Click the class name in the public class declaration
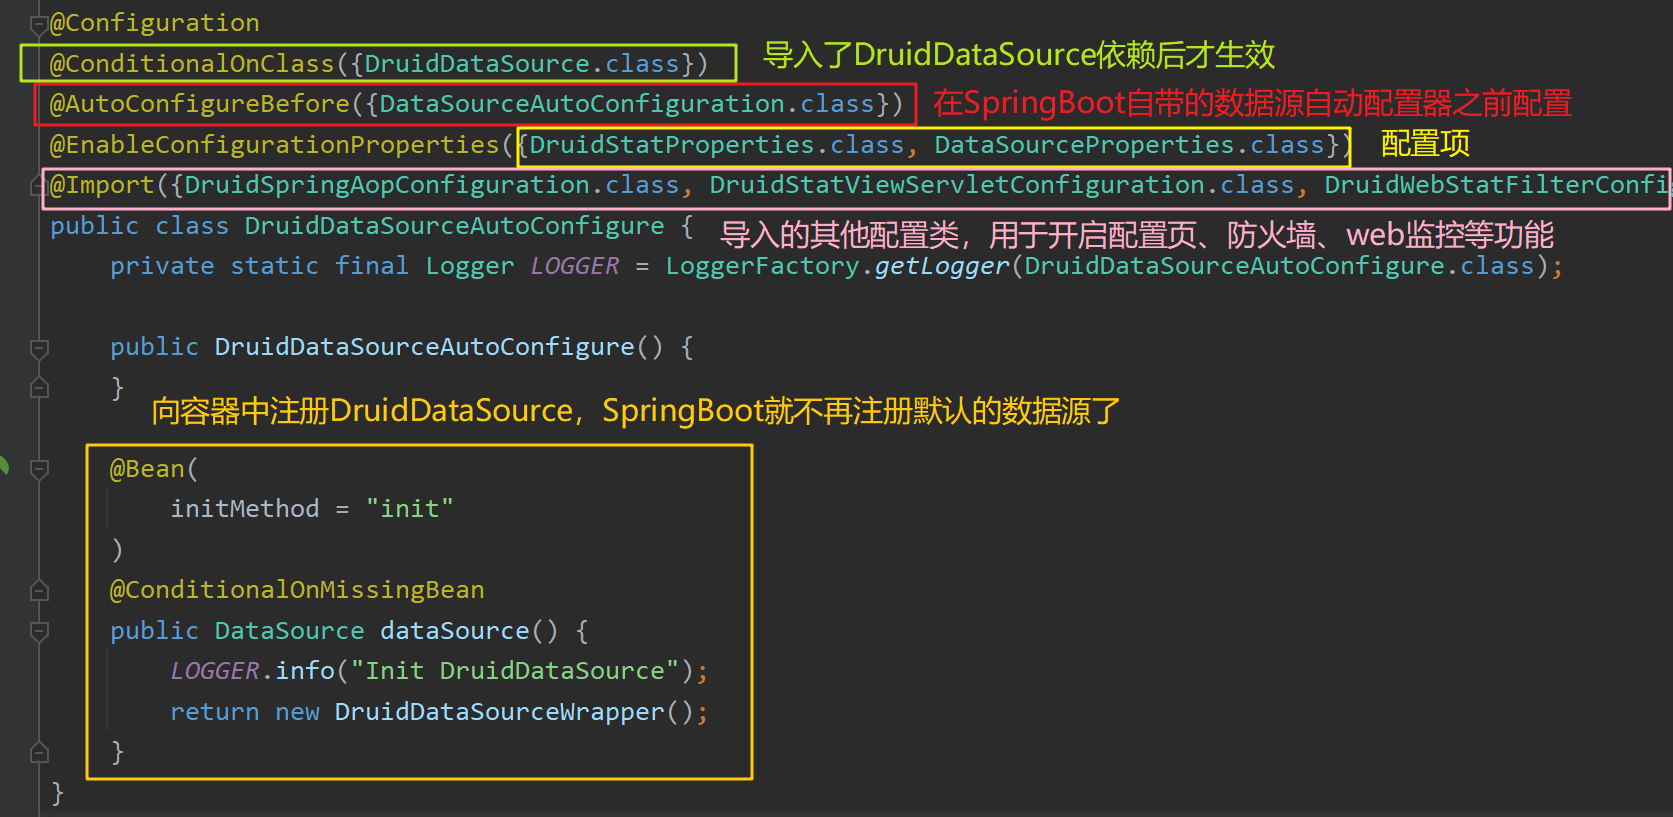The image size is (1673, 817). [x=454, y=226]
